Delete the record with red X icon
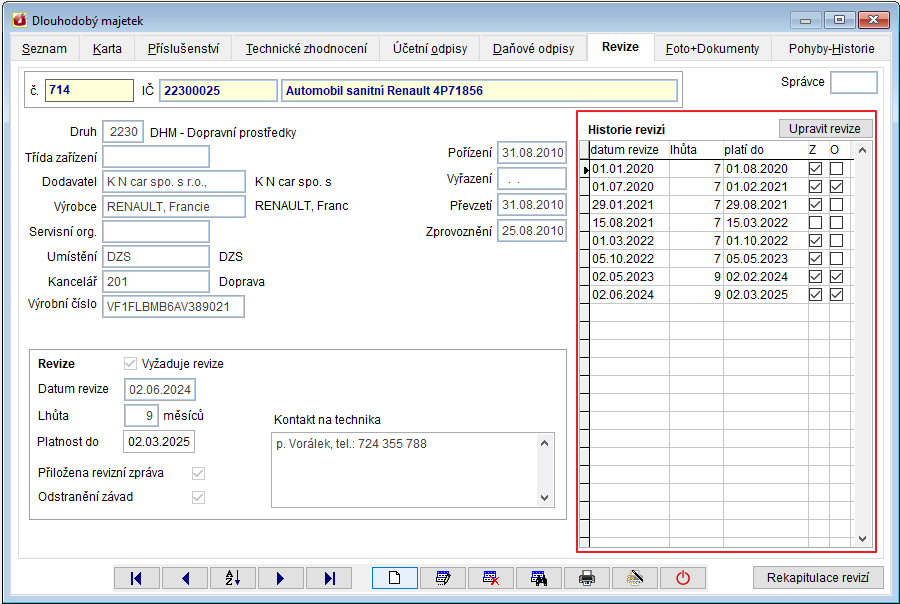The image size is (900, 604). click(x=491, y=578)
